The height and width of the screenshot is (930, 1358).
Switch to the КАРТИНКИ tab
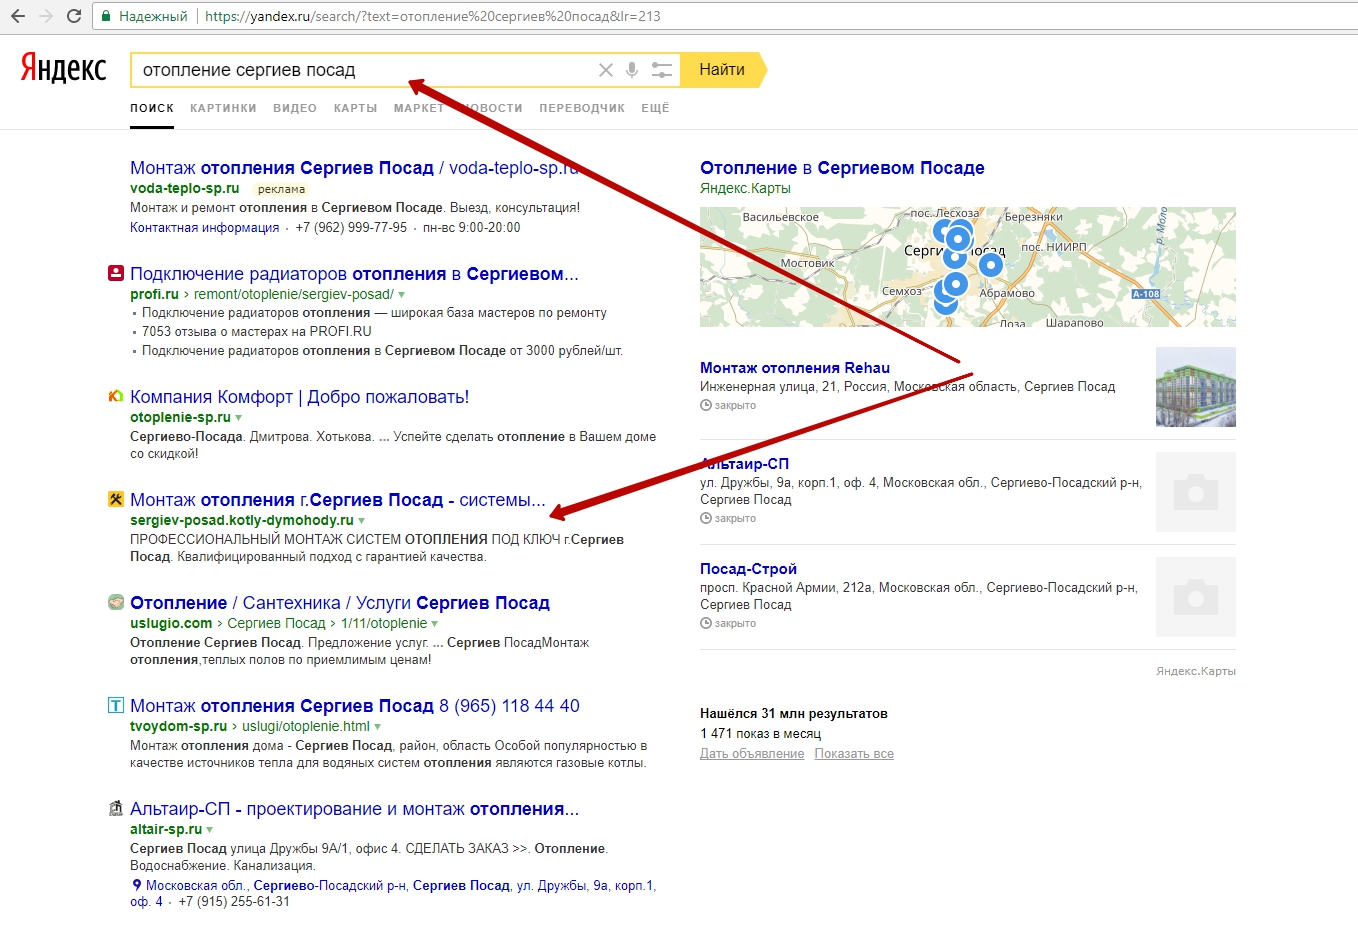coord(223,108)
